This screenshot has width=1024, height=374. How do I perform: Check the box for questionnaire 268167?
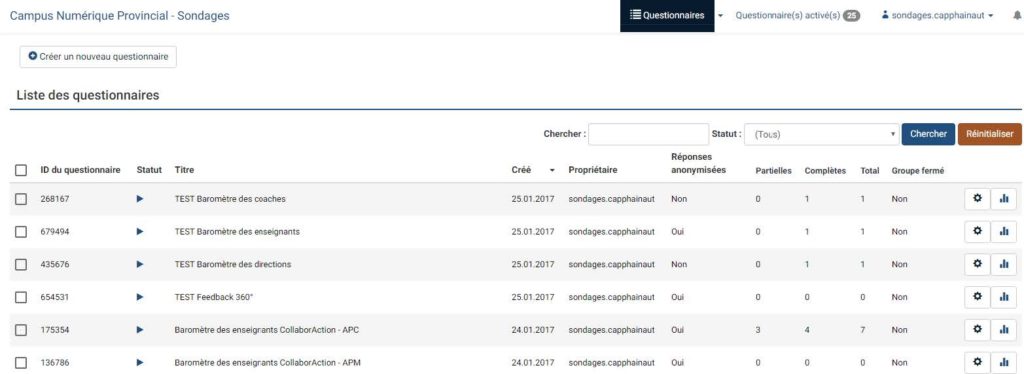(21, 199)
